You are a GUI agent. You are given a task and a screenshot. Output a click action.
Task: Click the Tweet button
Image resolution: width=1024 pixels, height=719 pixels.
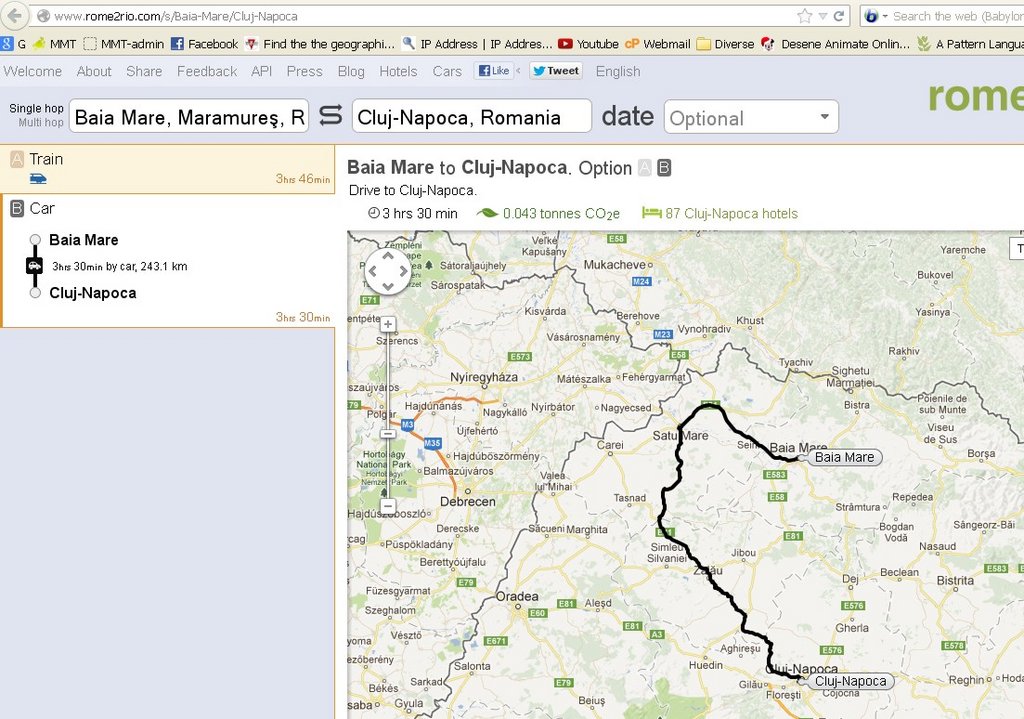pos(555,71)
